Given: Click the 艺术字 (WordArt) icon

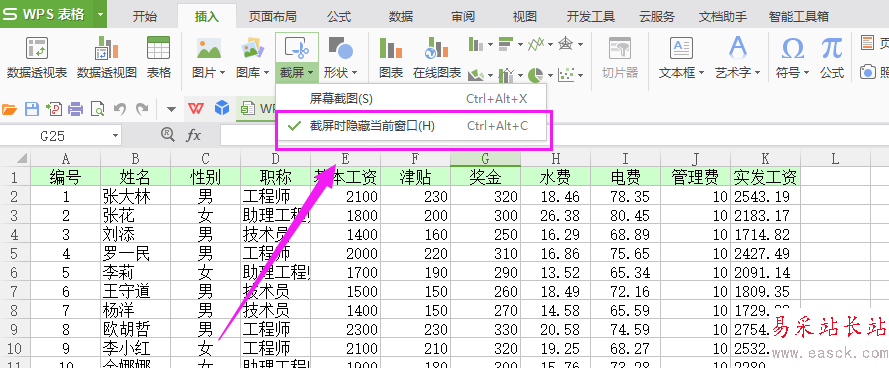Looking at the screenshot, I should [738, 48].
